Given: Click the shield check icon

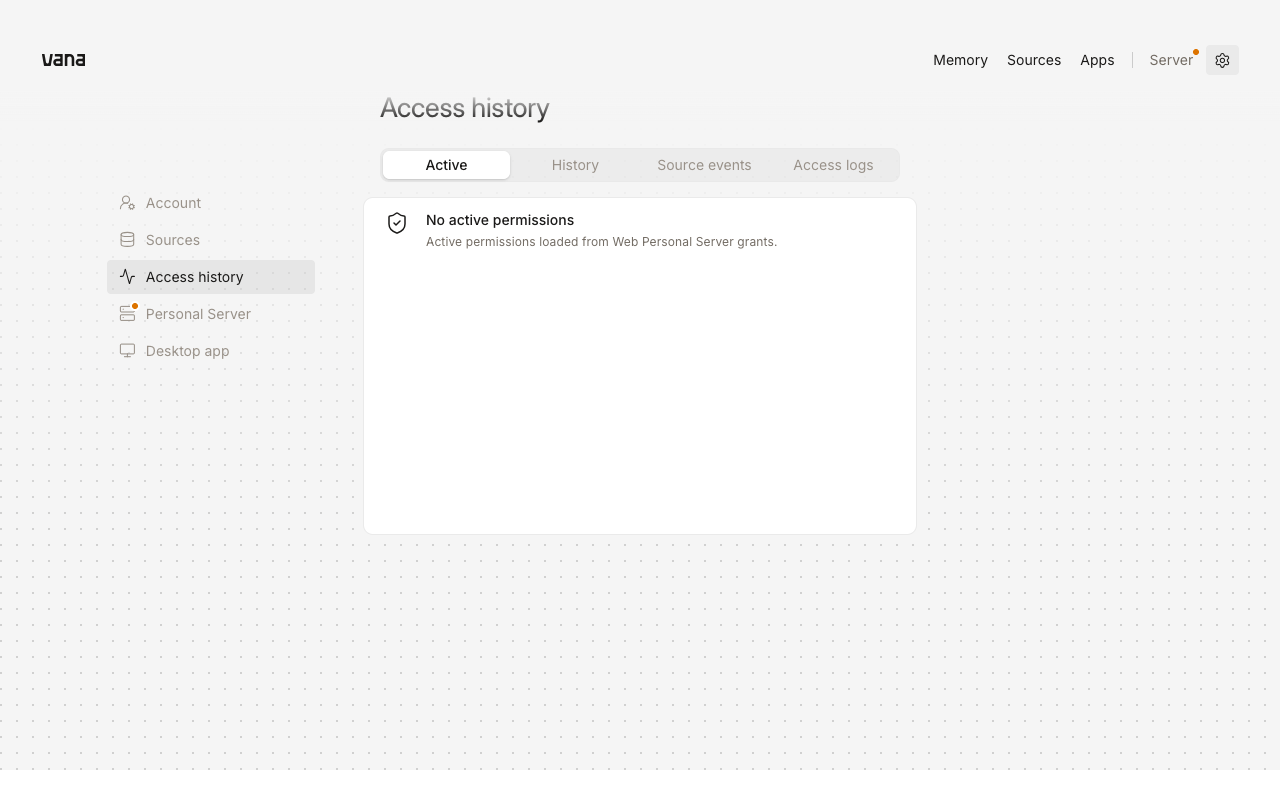Looking at the screenshot, I should 397,223.
